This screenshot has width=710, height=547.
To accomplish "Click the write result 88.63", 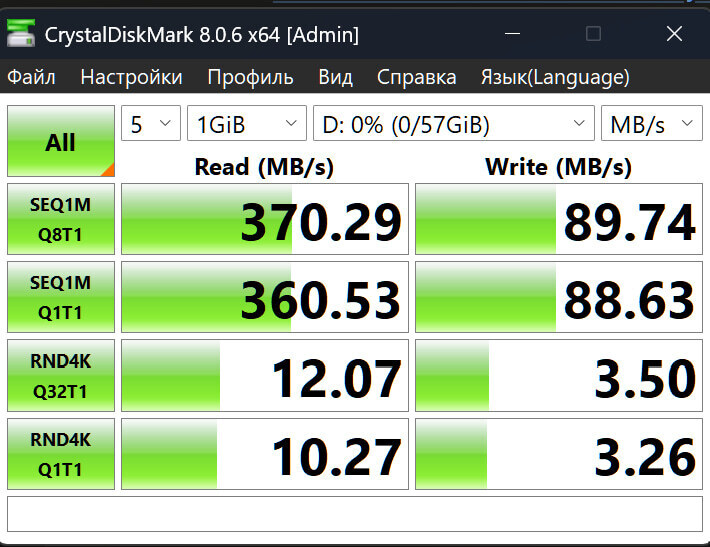I will coord(559,297).
